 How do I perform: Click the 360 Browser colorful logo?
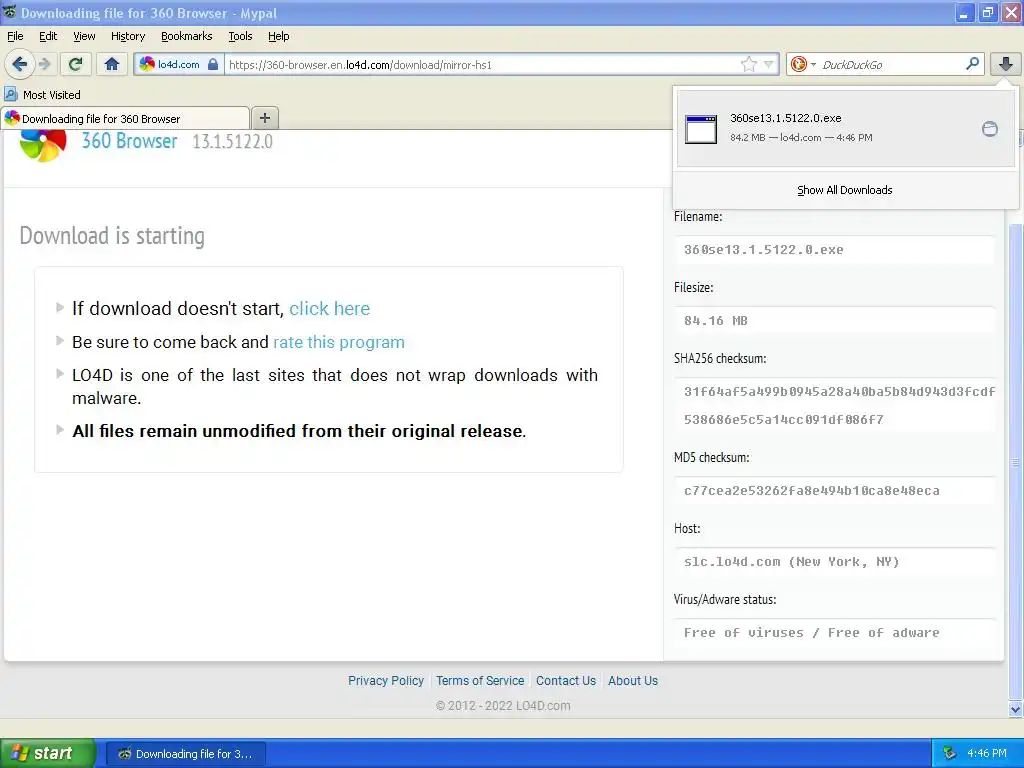tap(43, 146)
